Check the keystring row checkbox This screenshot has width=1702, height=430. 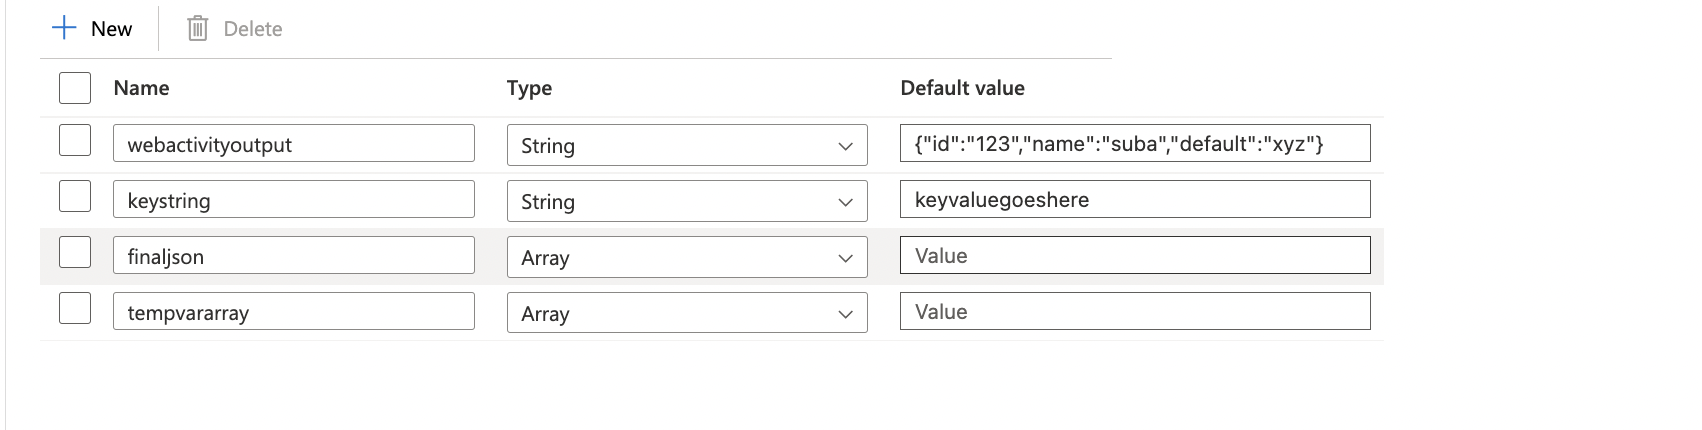click(75, 197)
